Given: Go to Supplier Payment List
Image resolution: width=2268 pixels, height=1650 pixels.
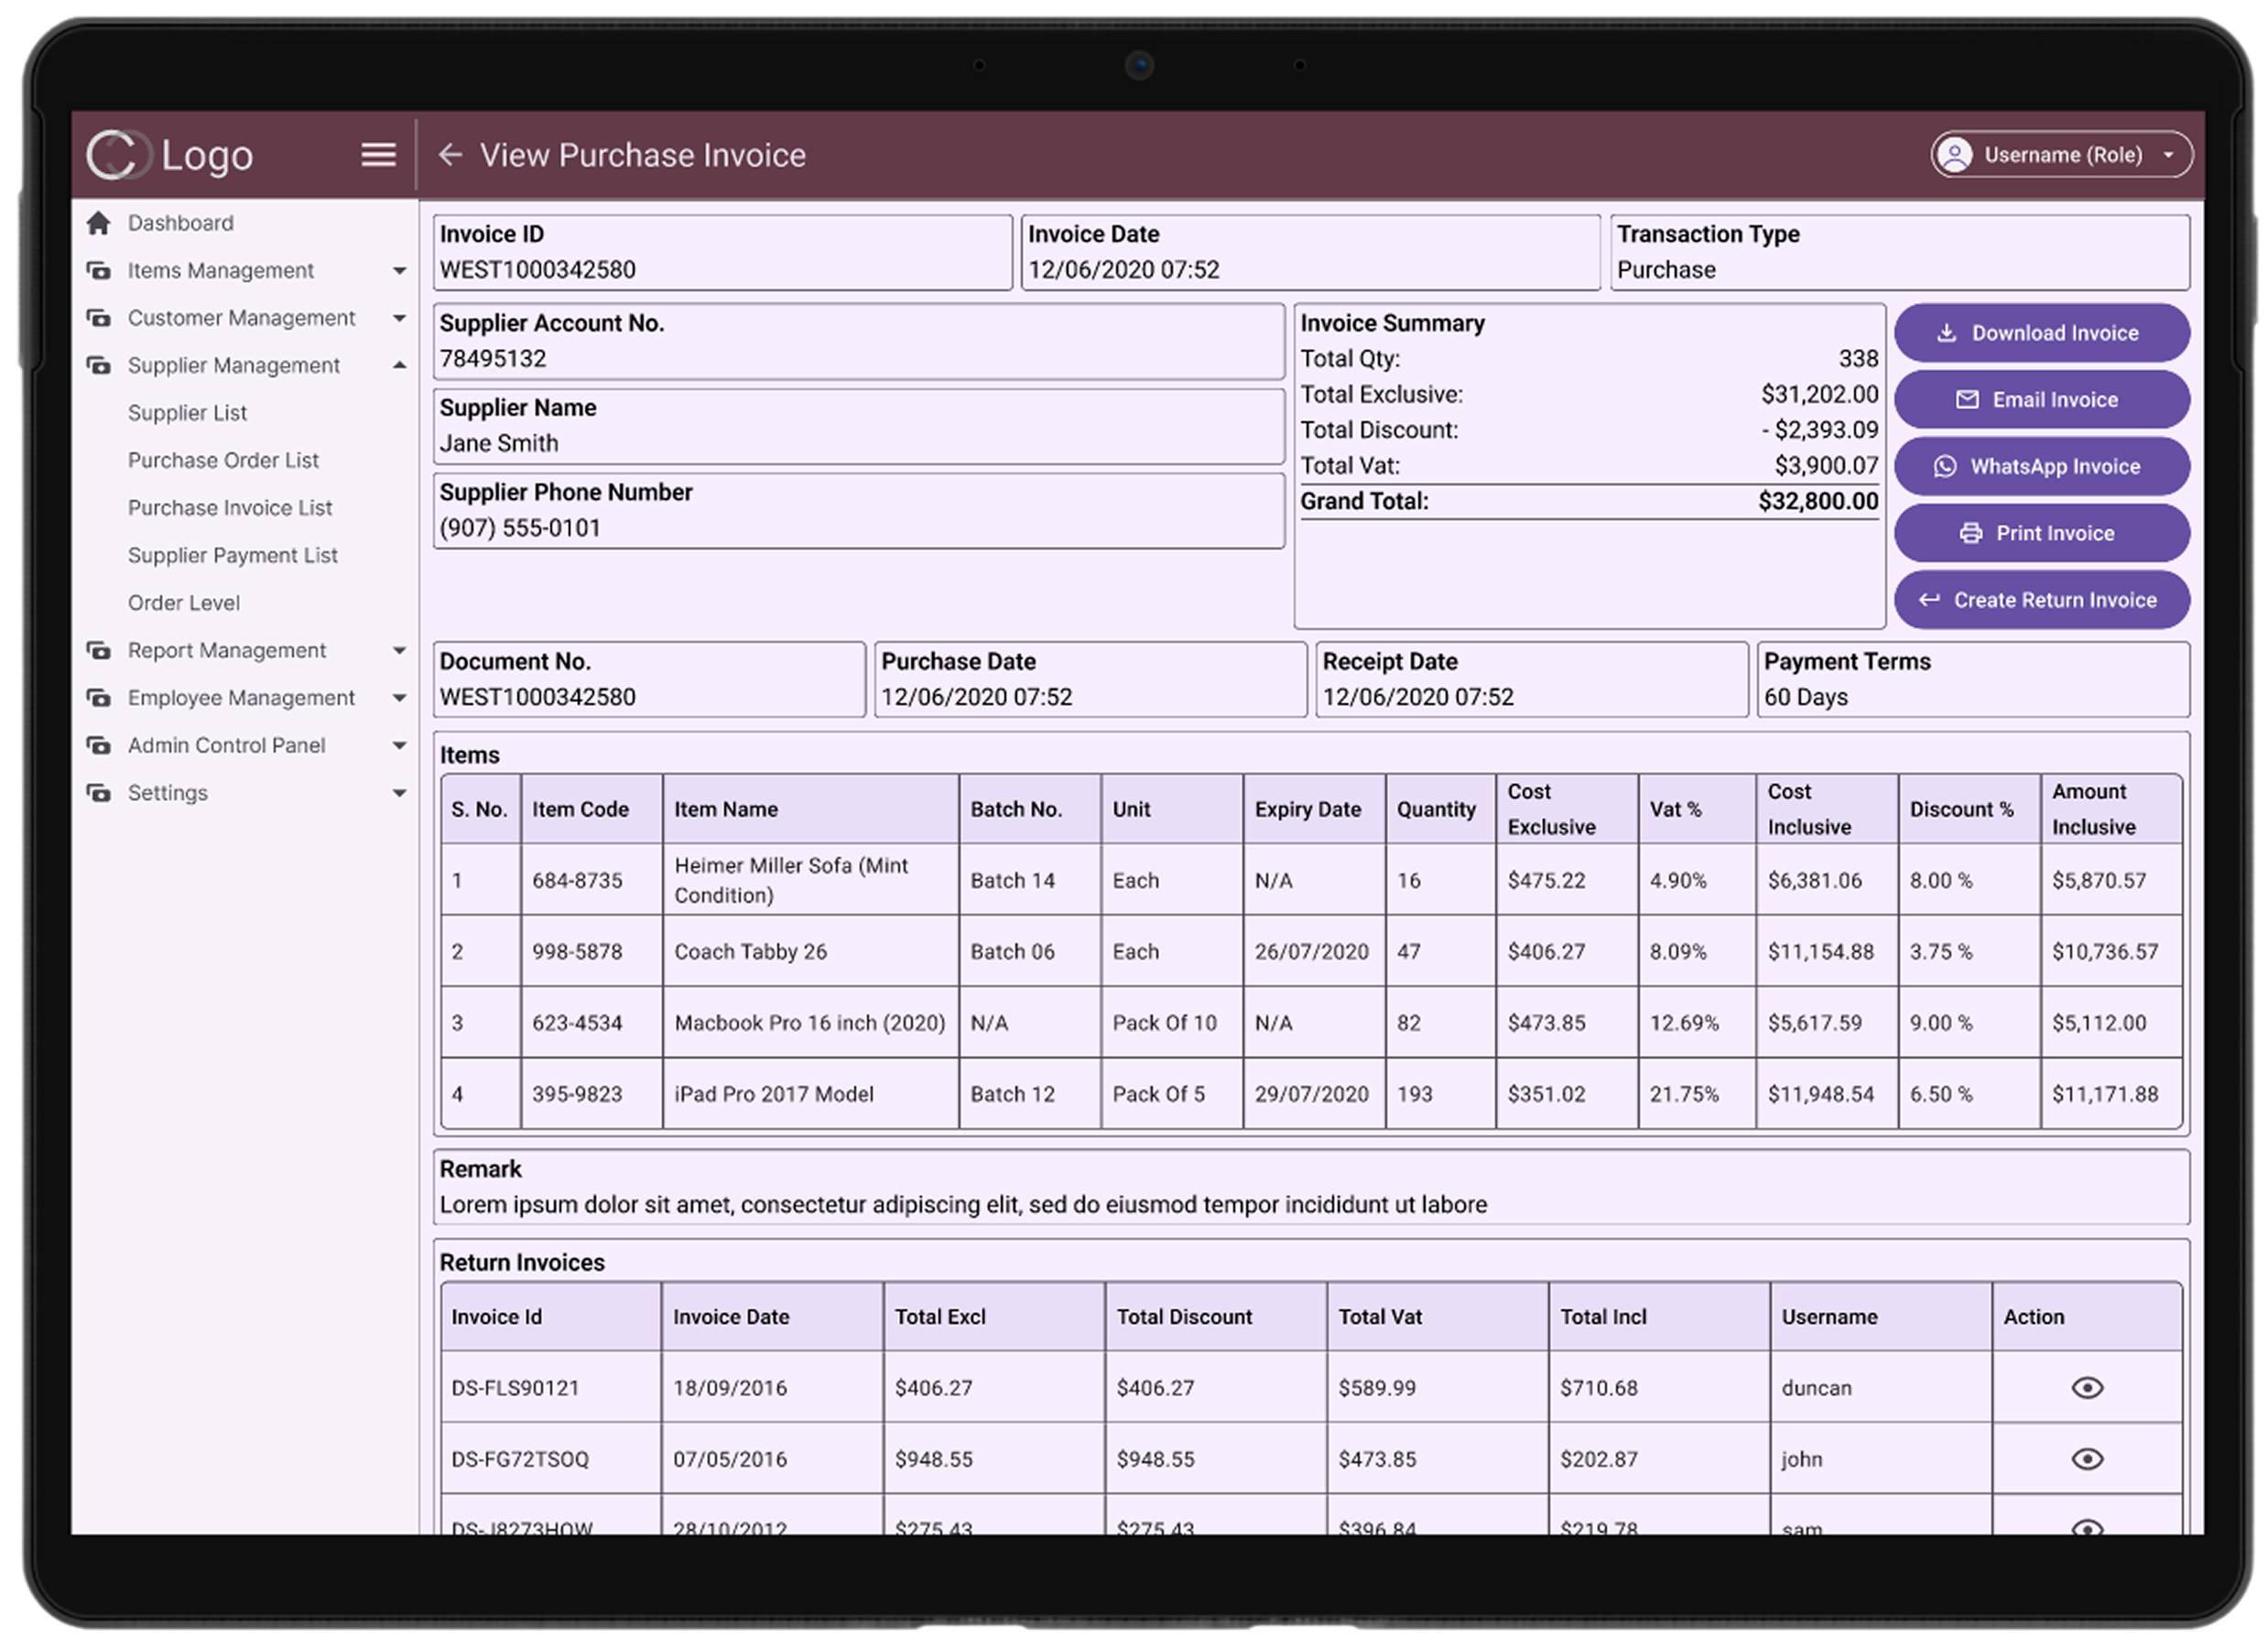Looking at the screenshot, I should point(232,556).
